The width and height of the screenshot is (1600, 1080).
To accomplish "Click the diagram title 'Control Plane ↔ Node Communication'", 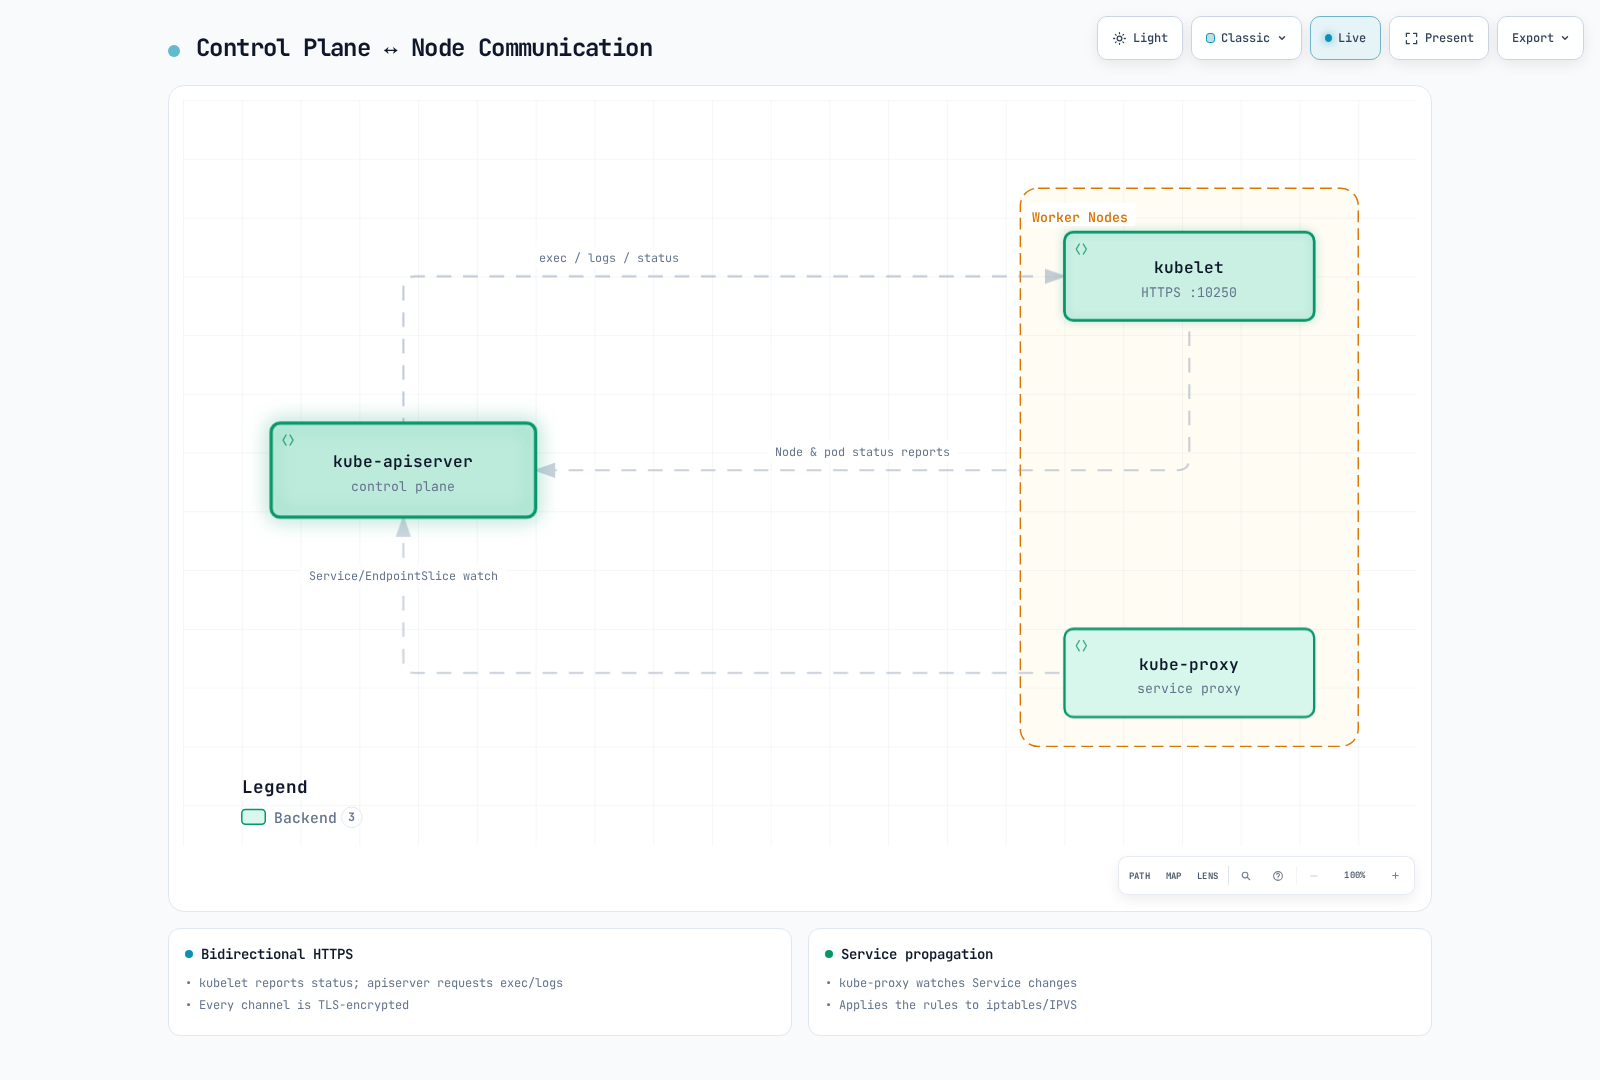I will tap(424, 48).
